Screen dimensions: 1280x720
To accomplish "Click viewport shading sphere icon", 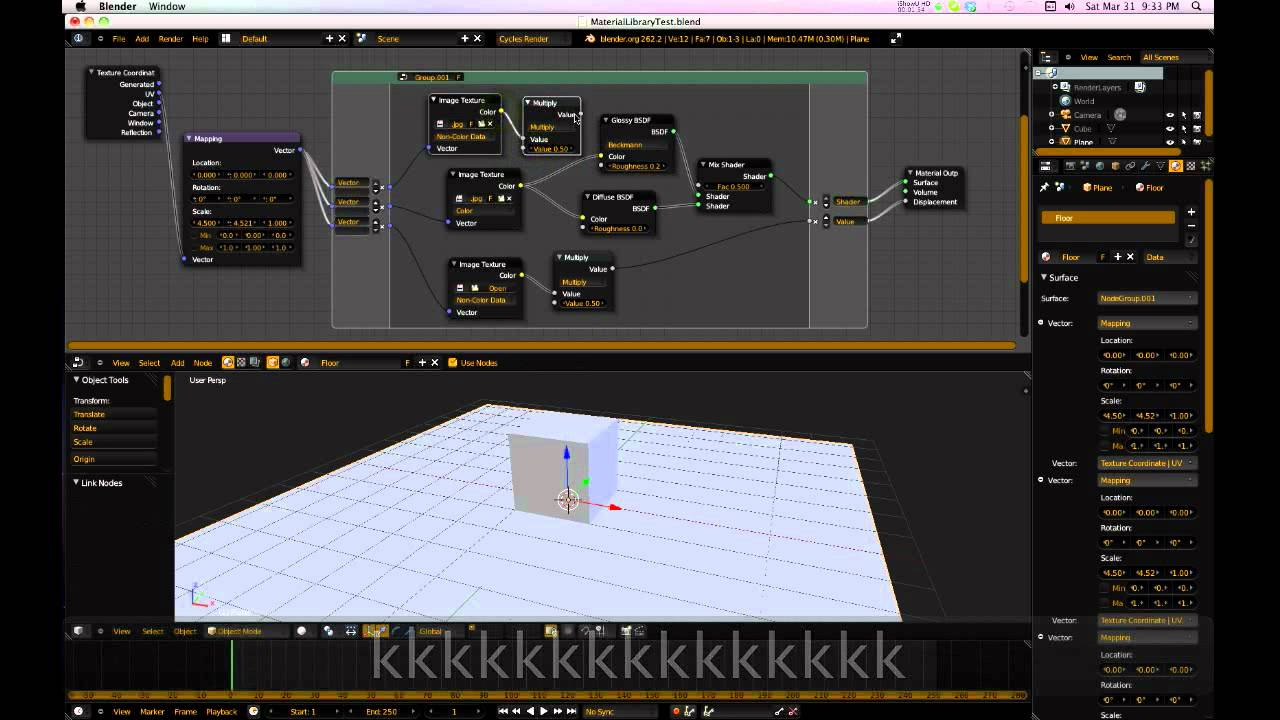I will pos(301,630).
